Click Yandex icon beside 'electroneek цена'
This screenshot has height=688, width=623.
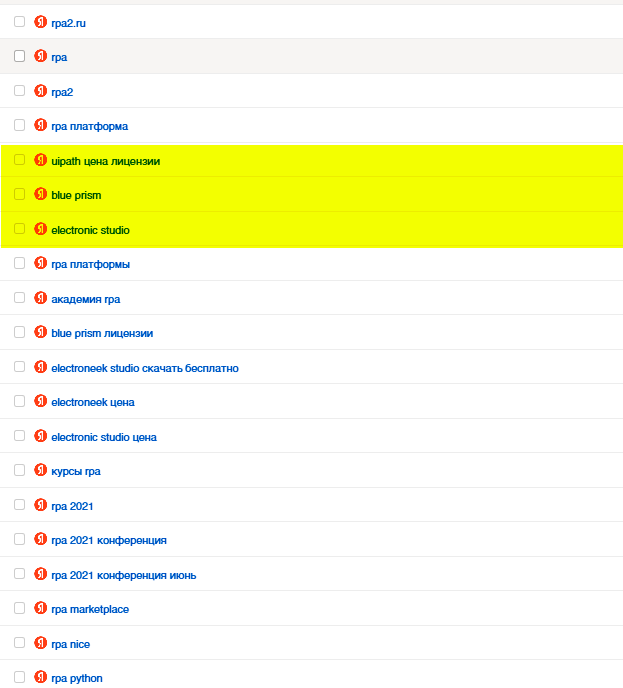(x=40, y=401)
